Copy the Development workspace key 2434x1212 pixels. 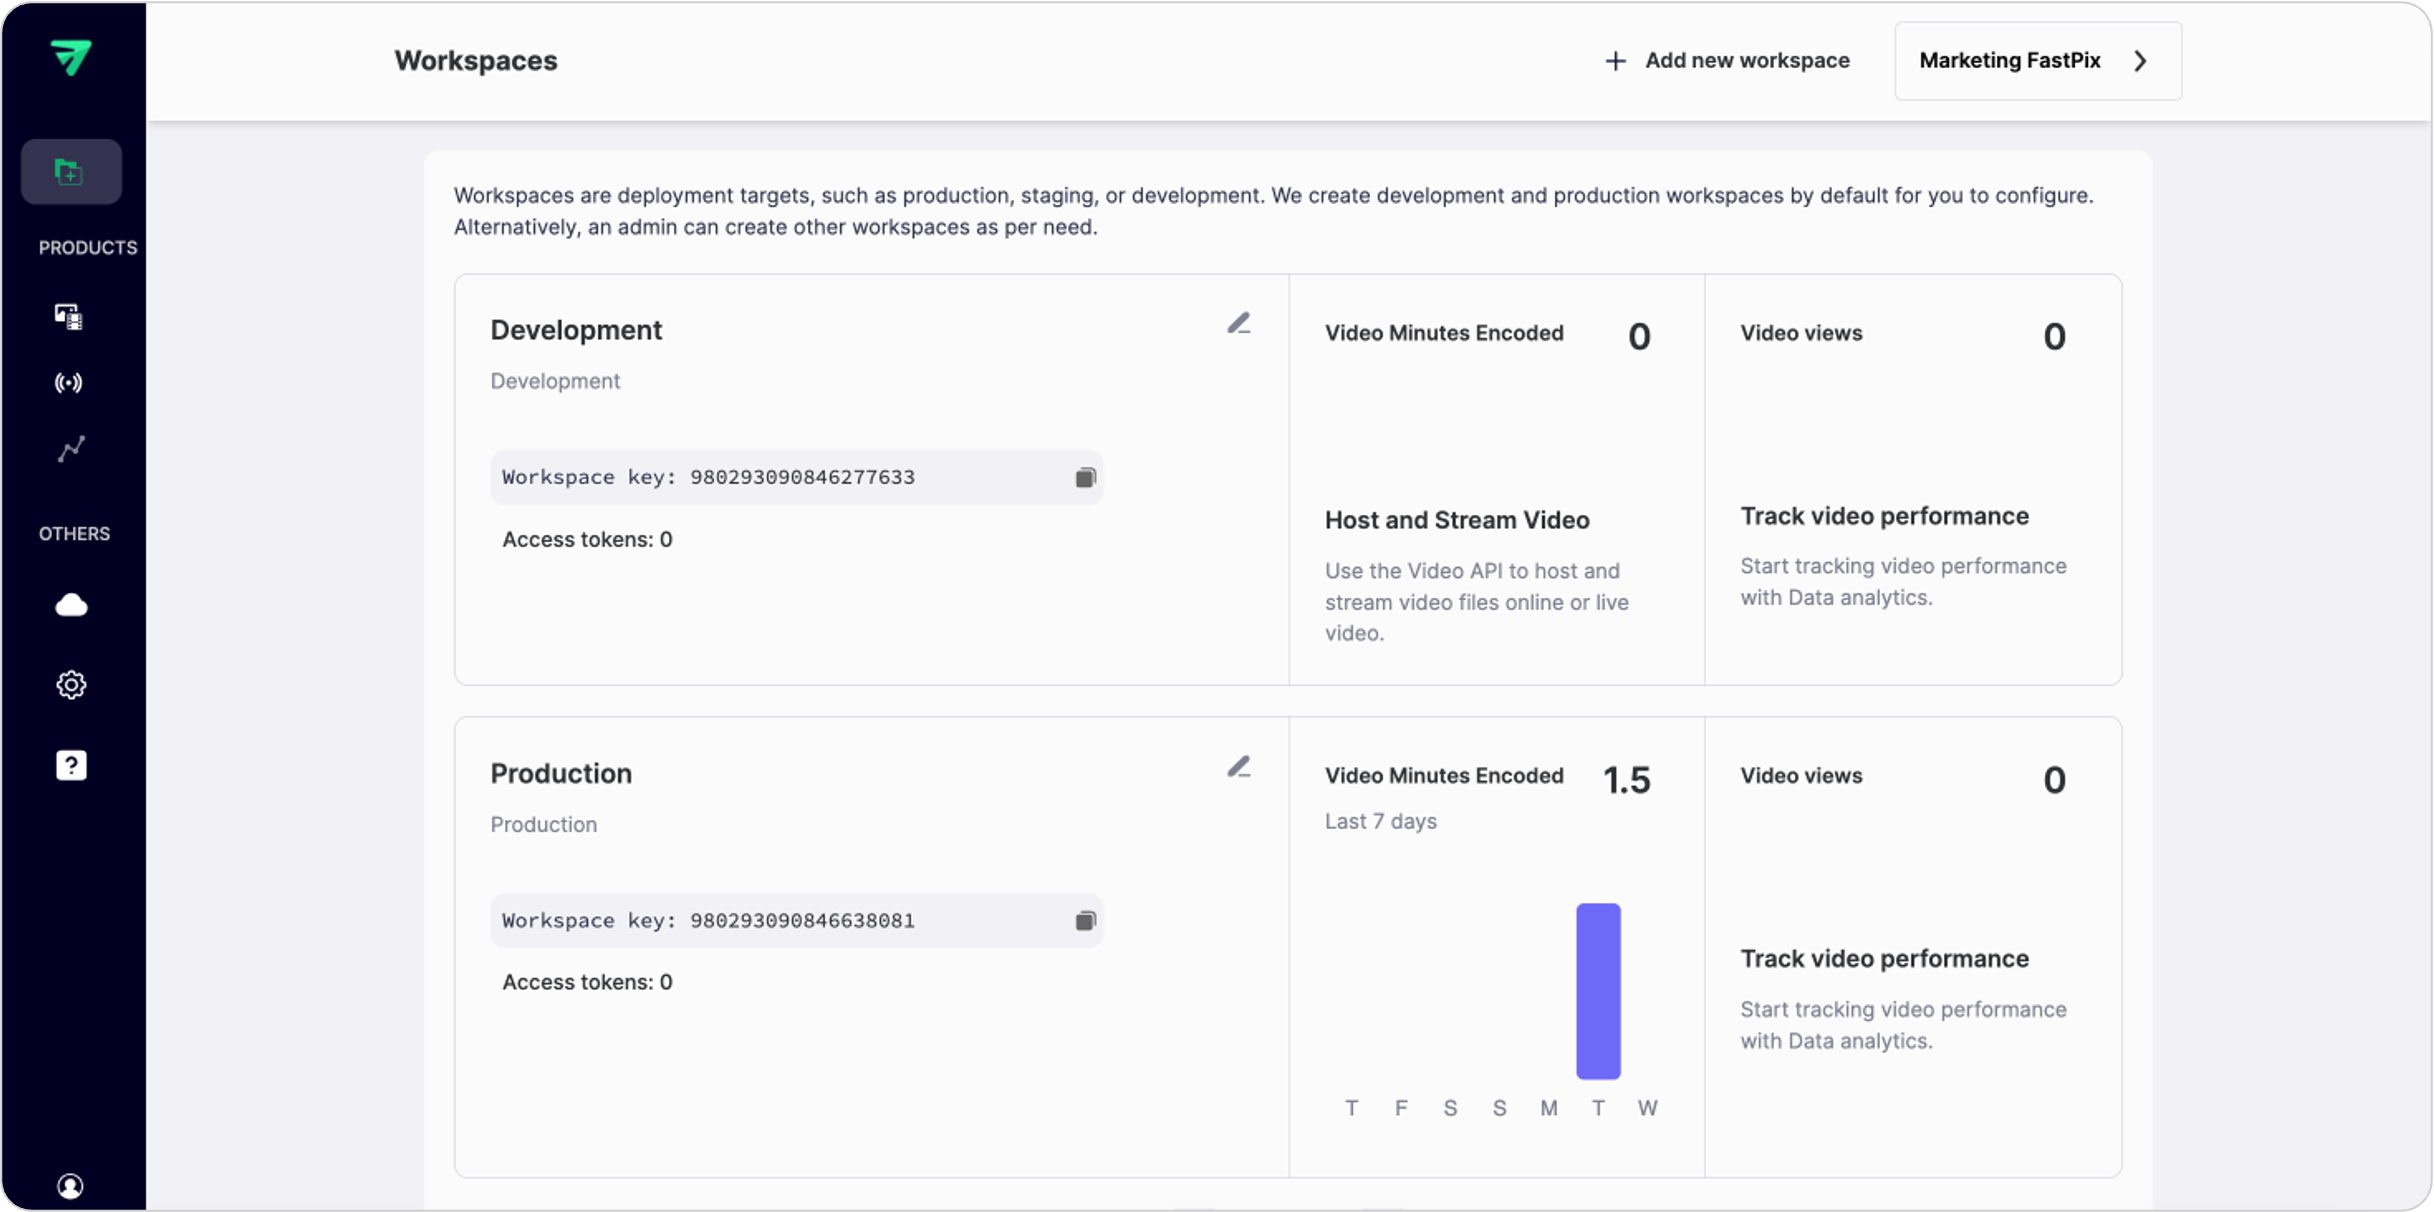coord(1085,477)
